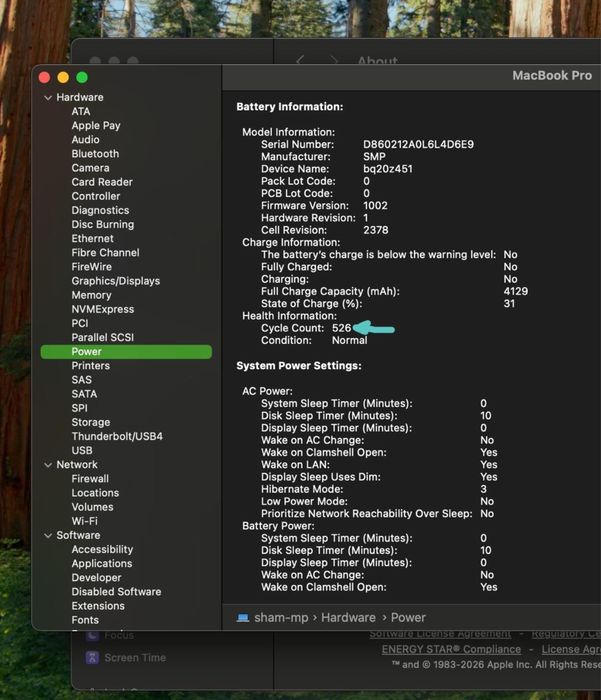Open Applications under Software
Image resolution: width=601 pixels, height=700 pixels.
pyautogui.click(x=102, y=563)
